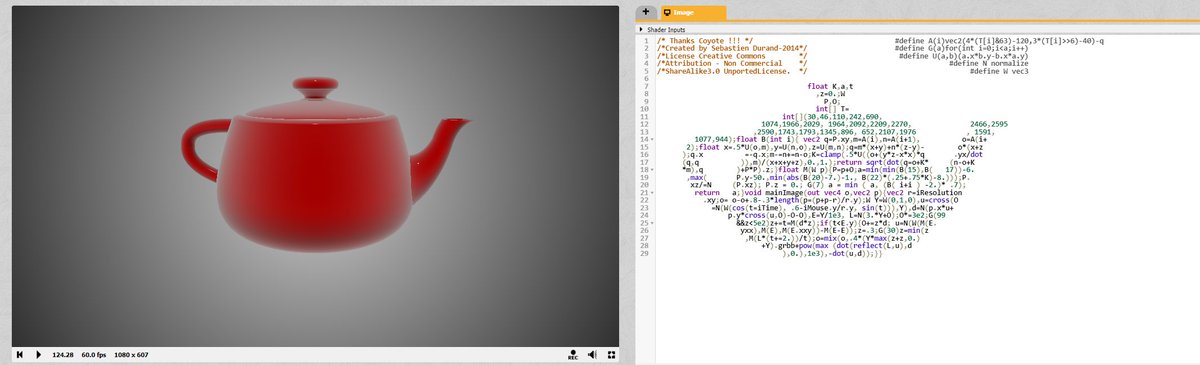Add a new buffer tab with plus

click(x=646, y=11)
